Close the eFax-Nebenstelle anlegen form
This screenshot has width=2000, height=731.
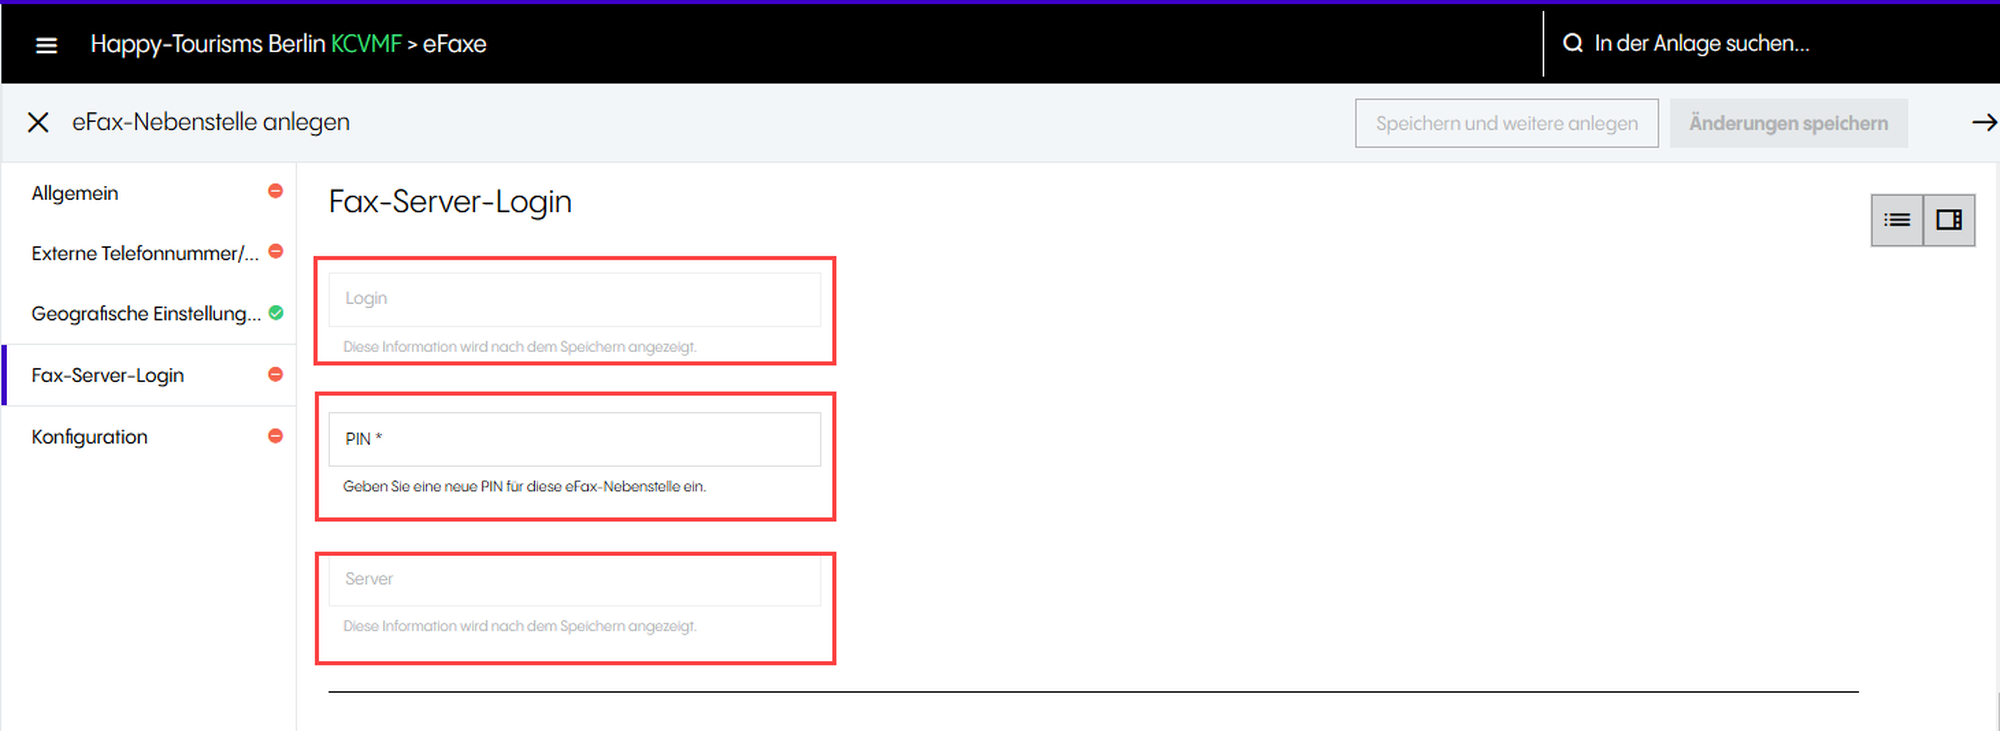point(38,123)
